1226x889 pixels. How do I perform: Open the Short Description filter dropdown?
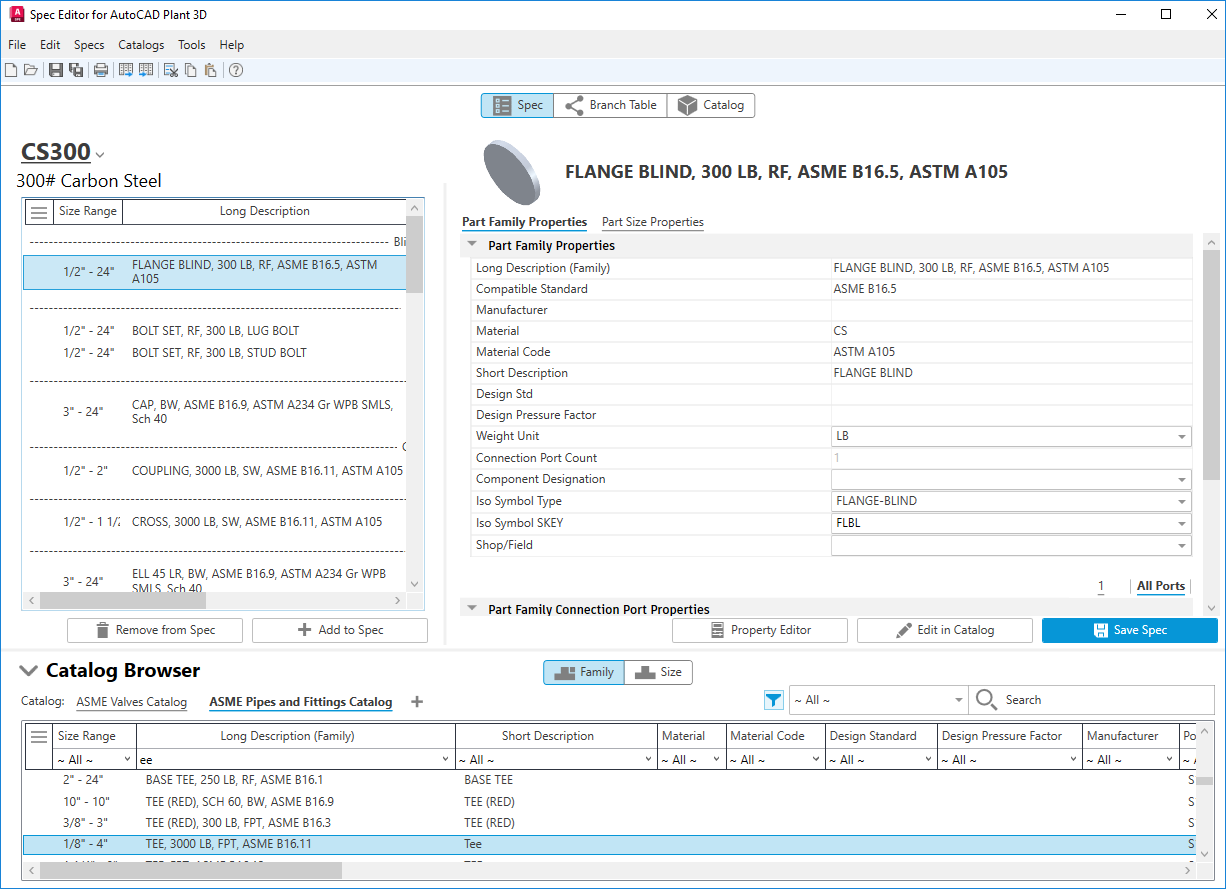(x=647, y=760)
